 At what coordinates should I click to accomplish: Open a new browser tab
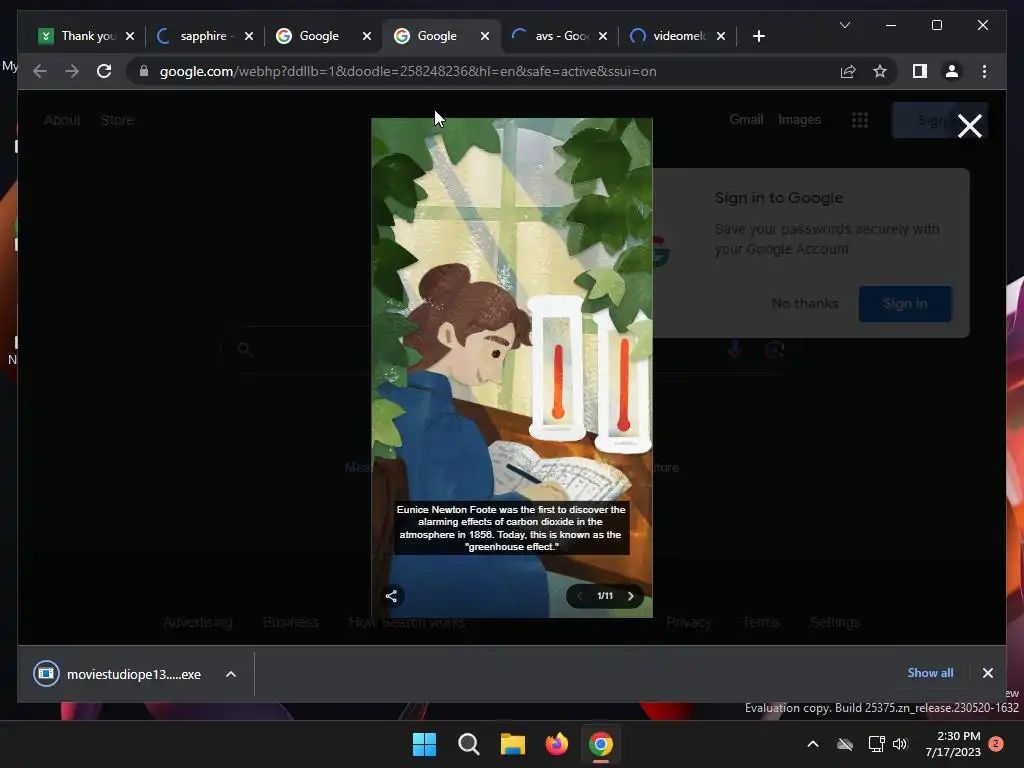[x=758, y=36]
